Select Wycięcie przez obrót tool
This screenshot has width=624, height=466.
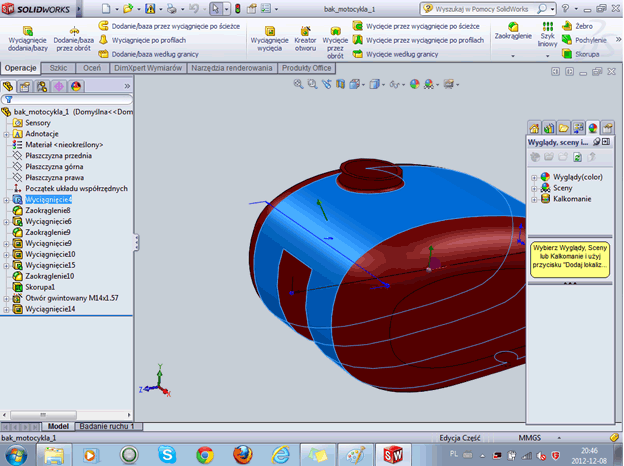[335, 42]
